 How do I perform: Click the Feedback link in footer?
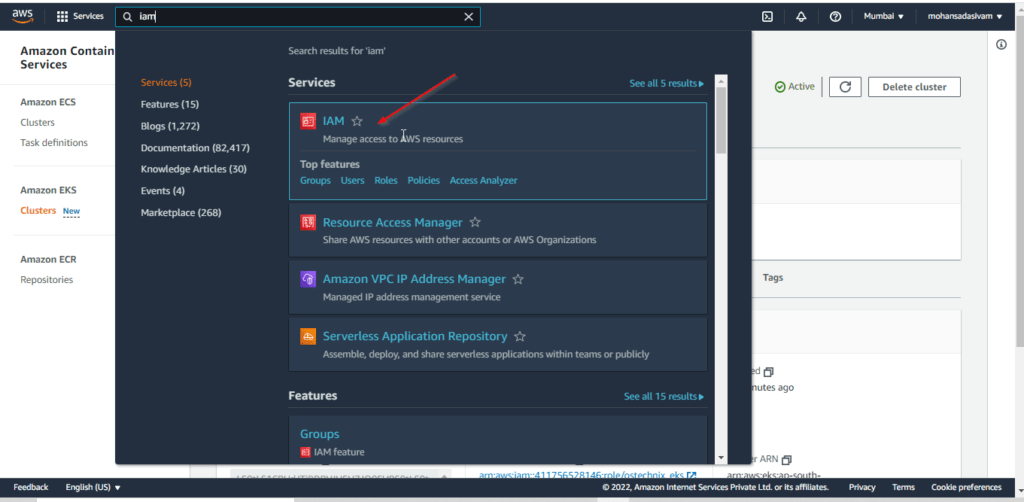31,487
